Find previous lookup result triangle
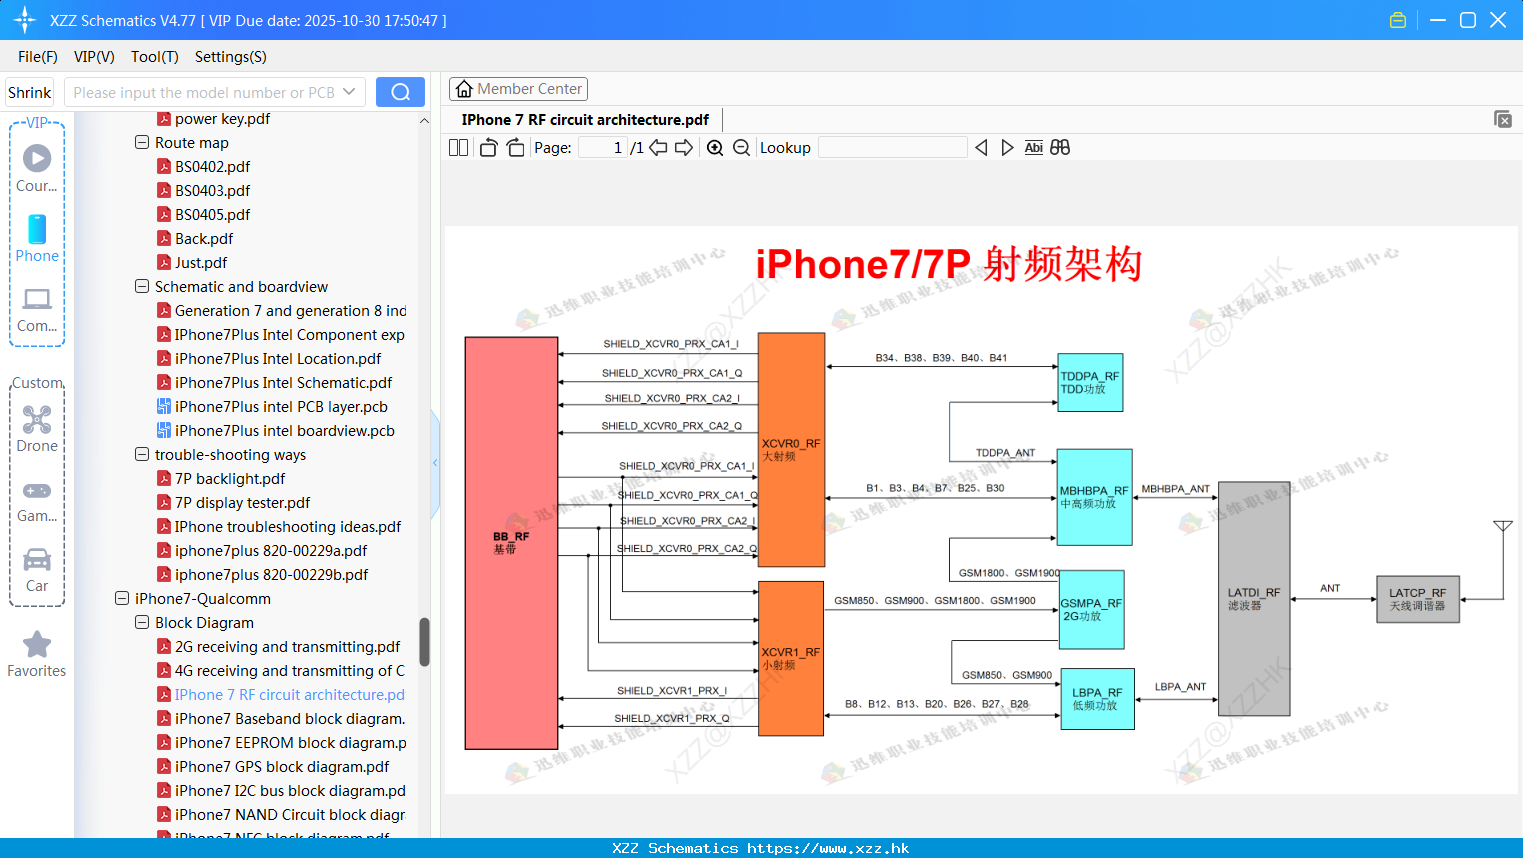 click(x=981, y=148)
